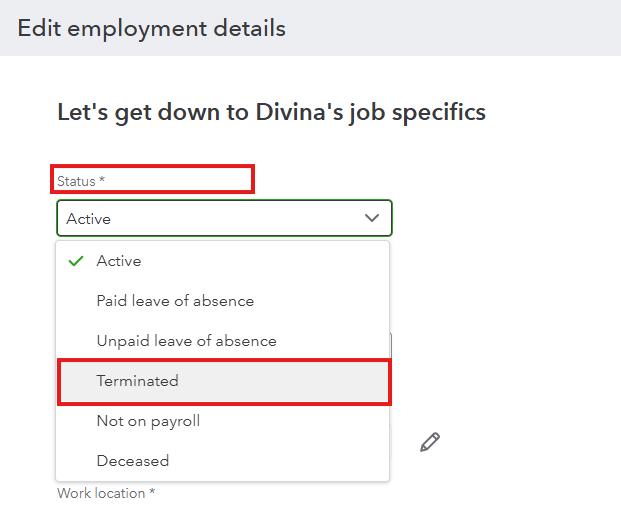This screenshot has width=621, height=508.
Task: Click the Edit employment details title
Action: coord(152,28)
